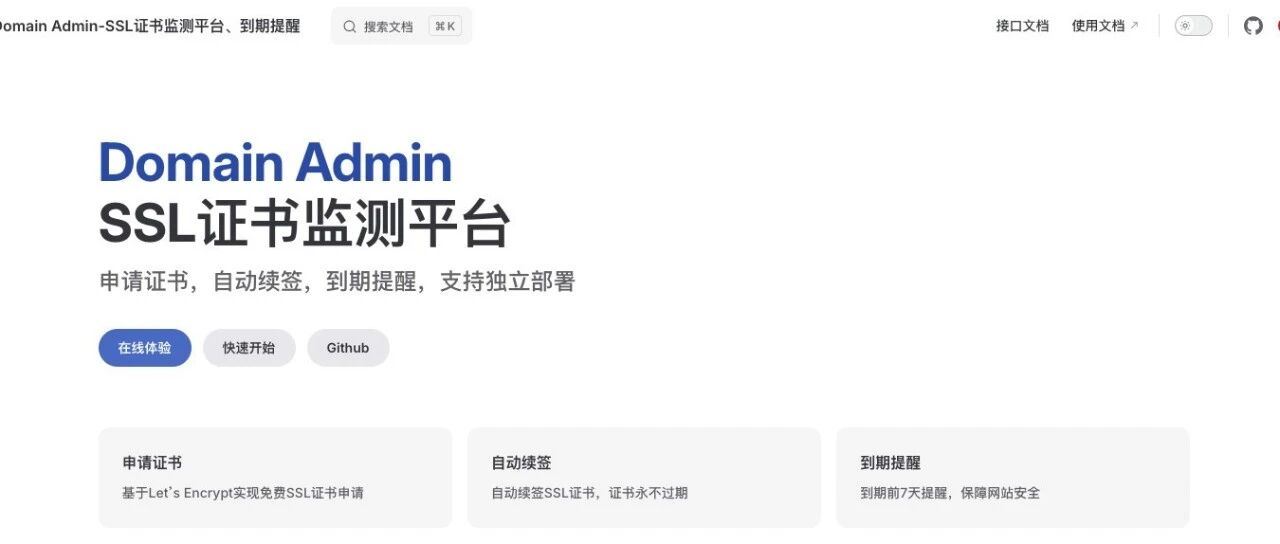
Task: Open the 接口文档 nav item
Action: pos(1022,26)
